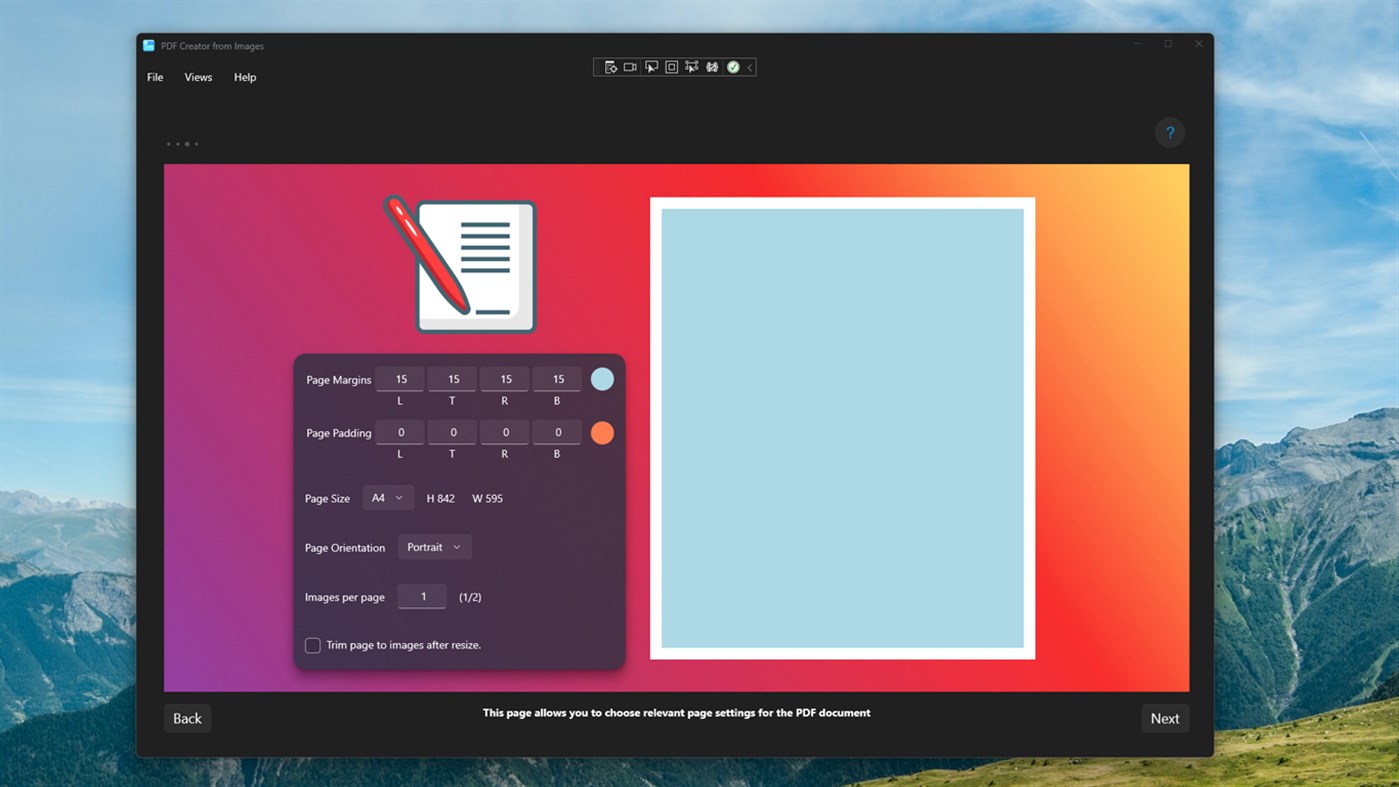Click the recording settings icon in the toolbar
Image resolution: width=1399 pixels, height=787 pixels.
(x=611, y=66)
